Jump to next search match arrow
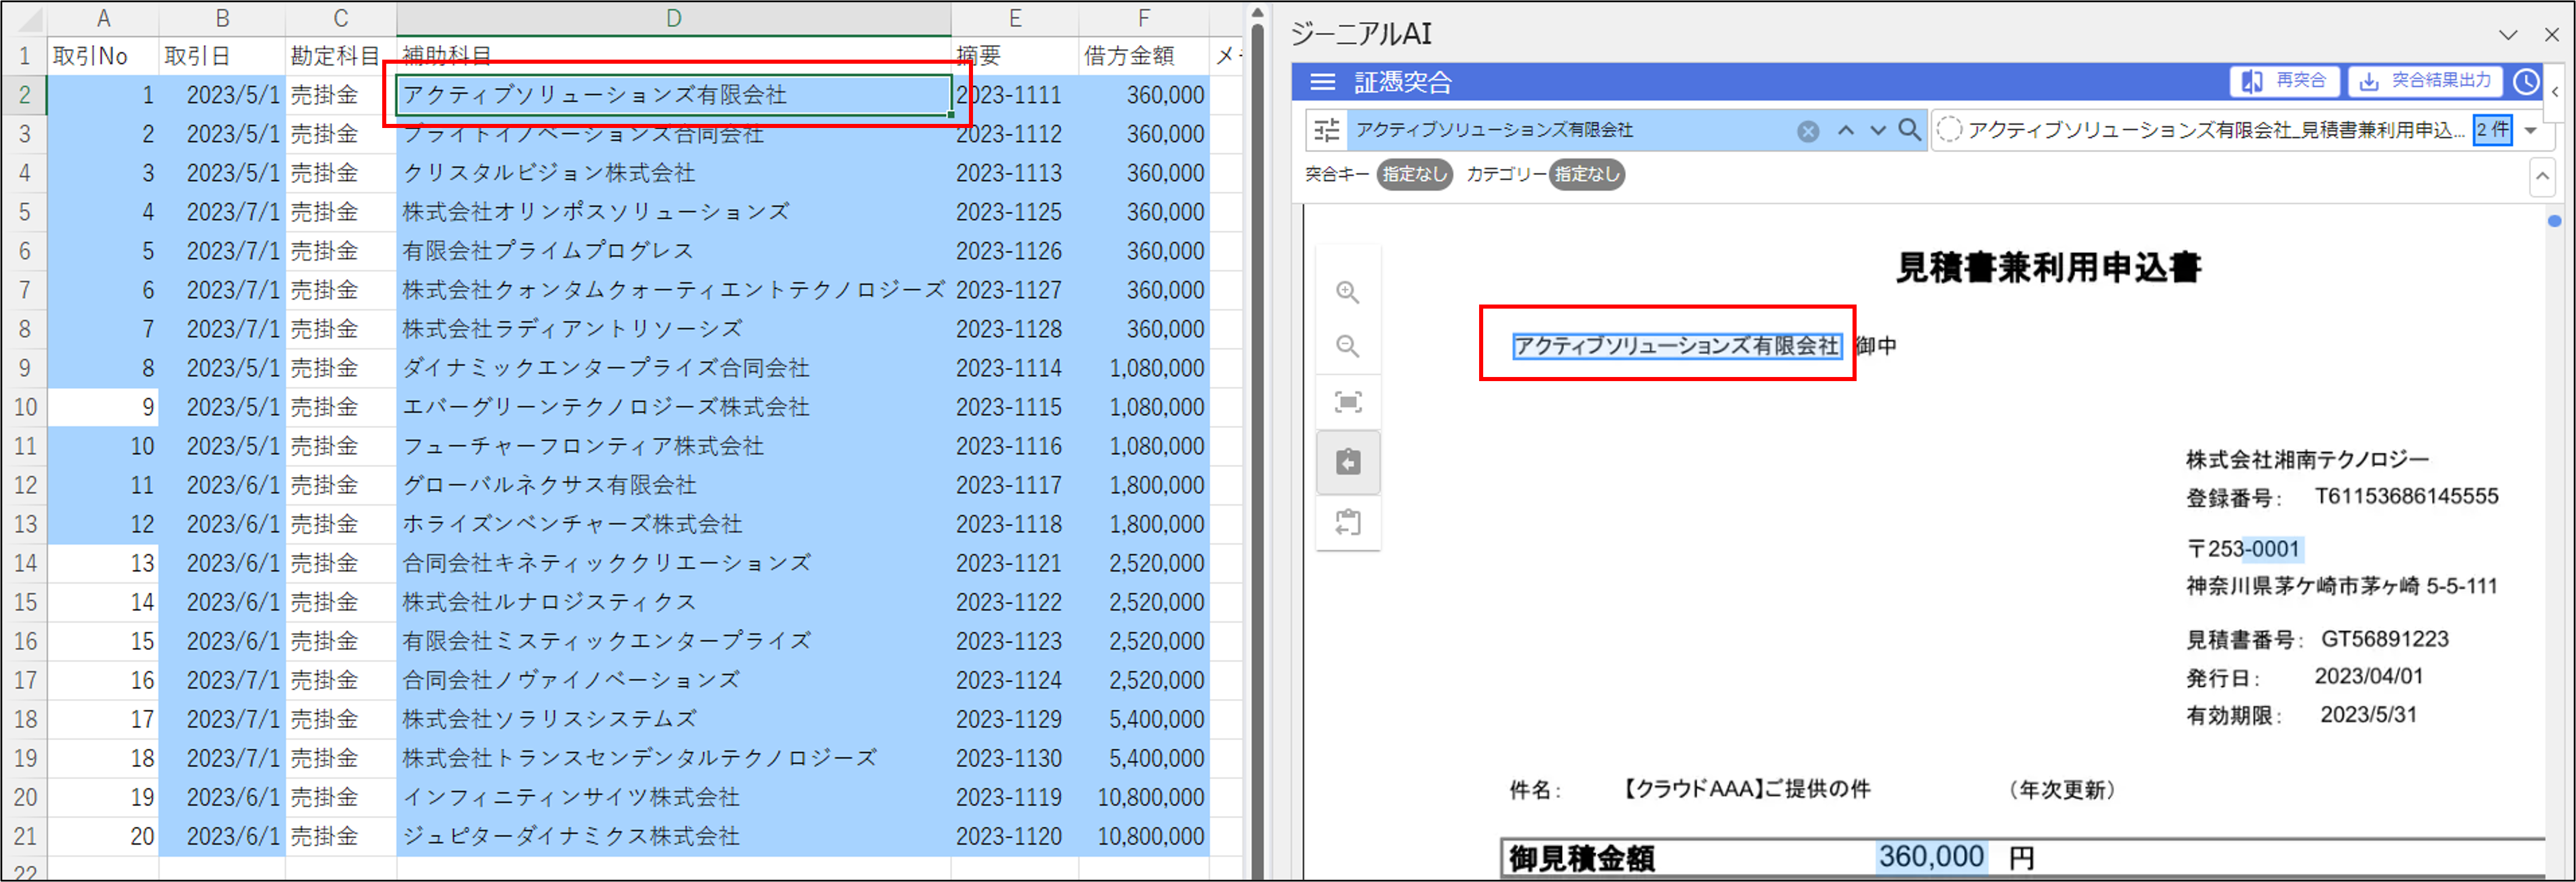Image resolution: width=2576 pixels, height=882 pixels. pos(1878,130)
